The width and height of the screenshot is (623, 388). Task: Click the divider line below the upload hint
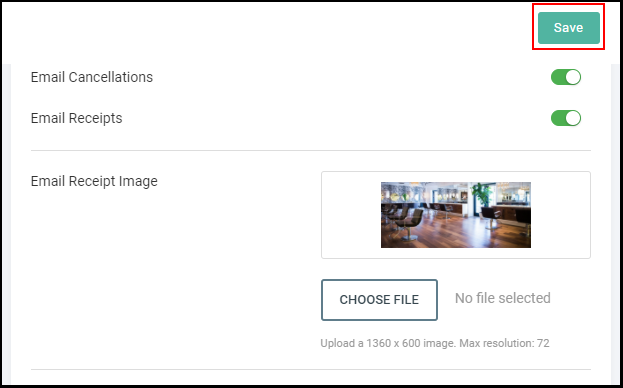tap(311, 370)
